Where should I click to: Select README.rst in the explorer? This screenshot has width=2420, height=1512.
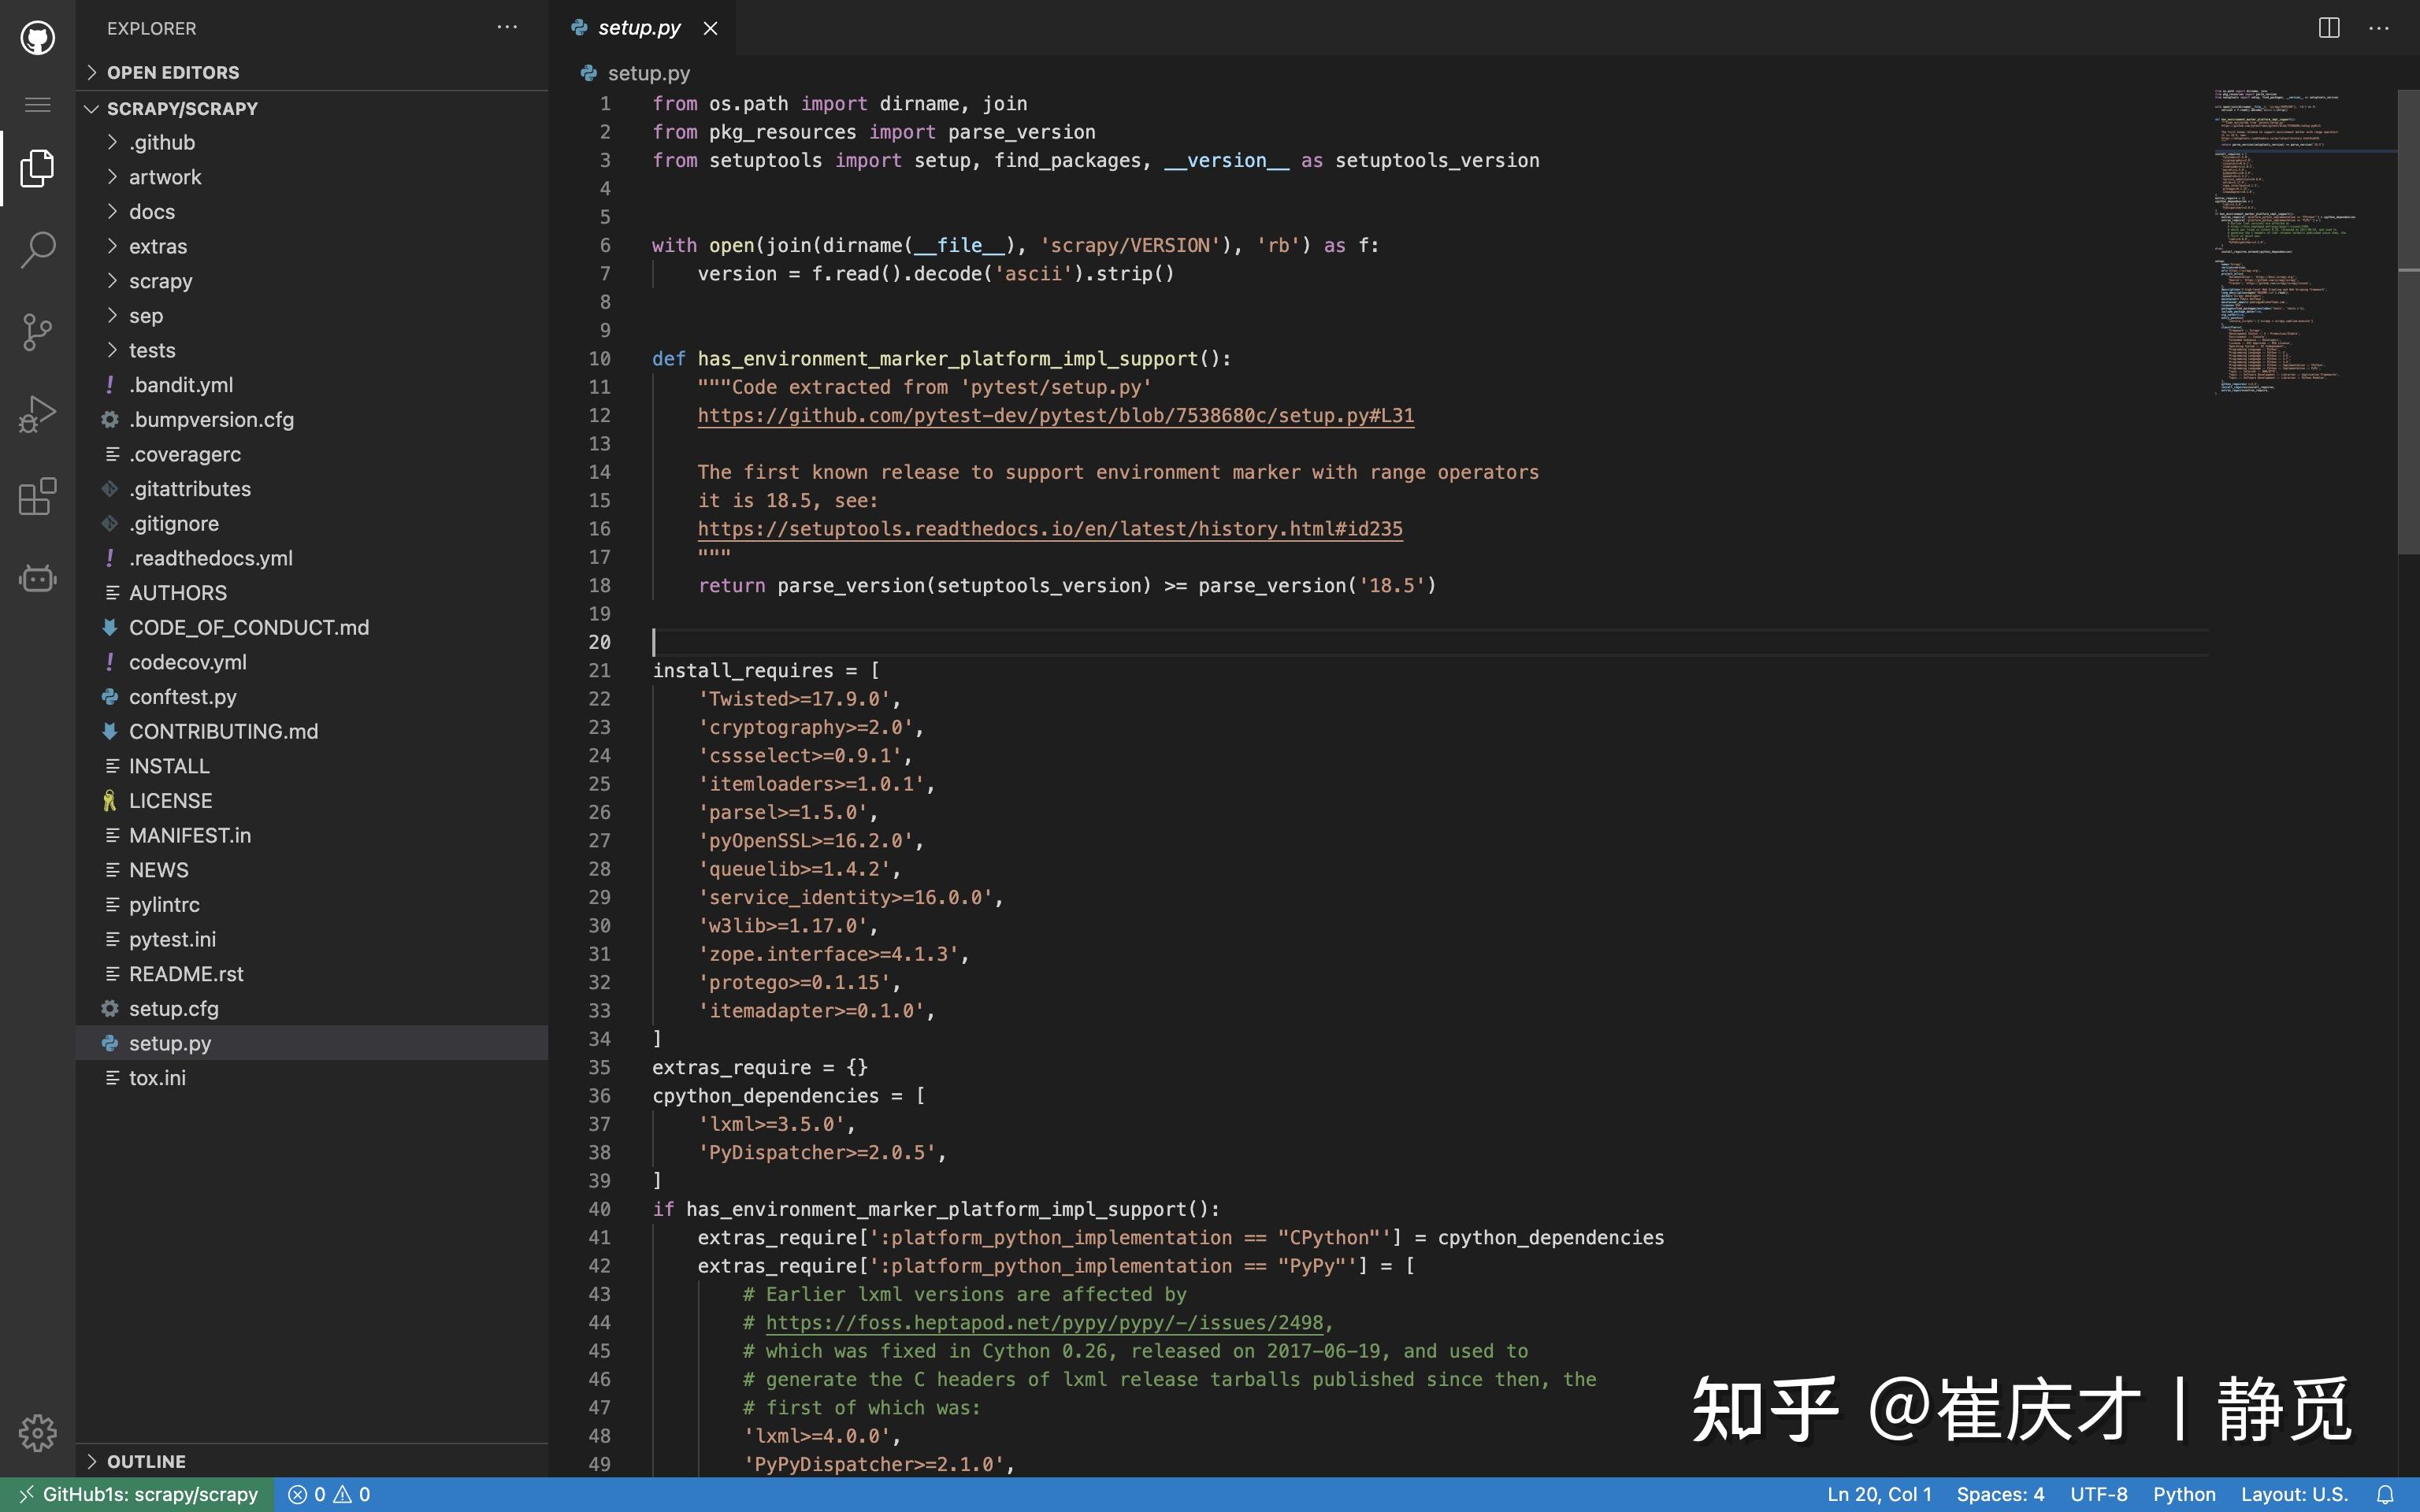click(x=187, y=973)
